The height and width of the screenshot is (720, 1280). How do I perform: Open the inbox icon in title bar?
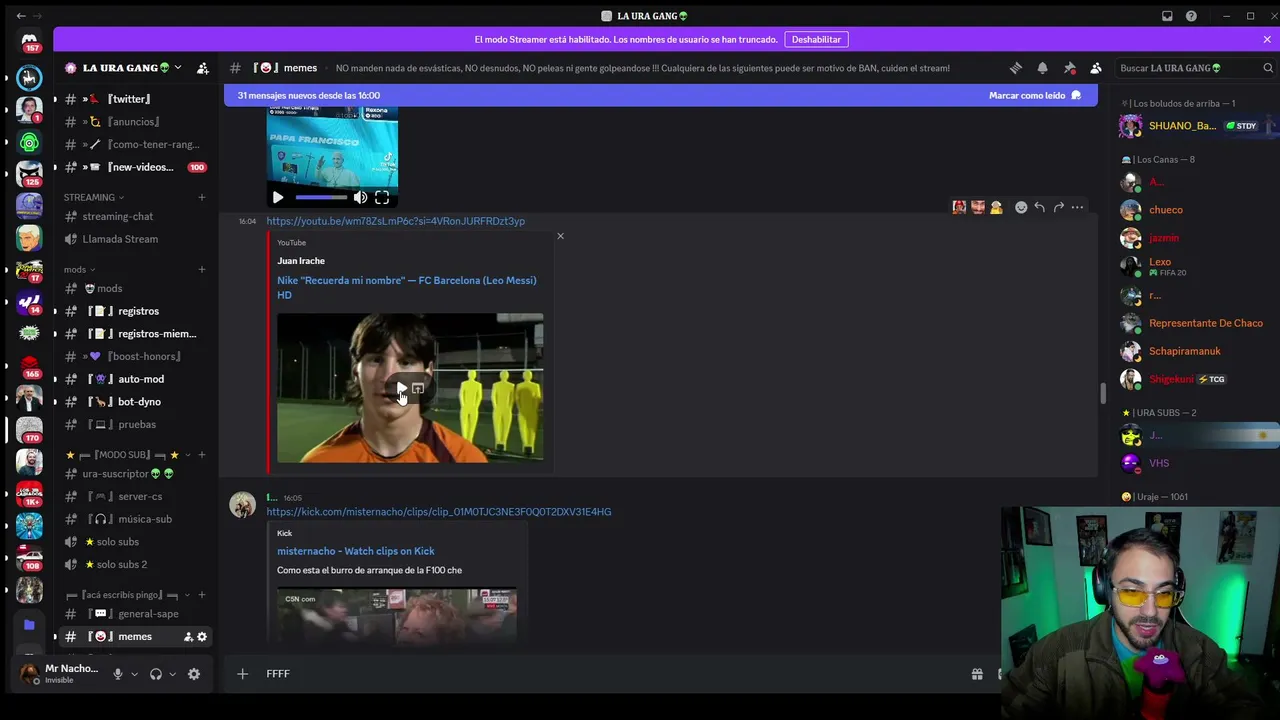[1167, 16]
